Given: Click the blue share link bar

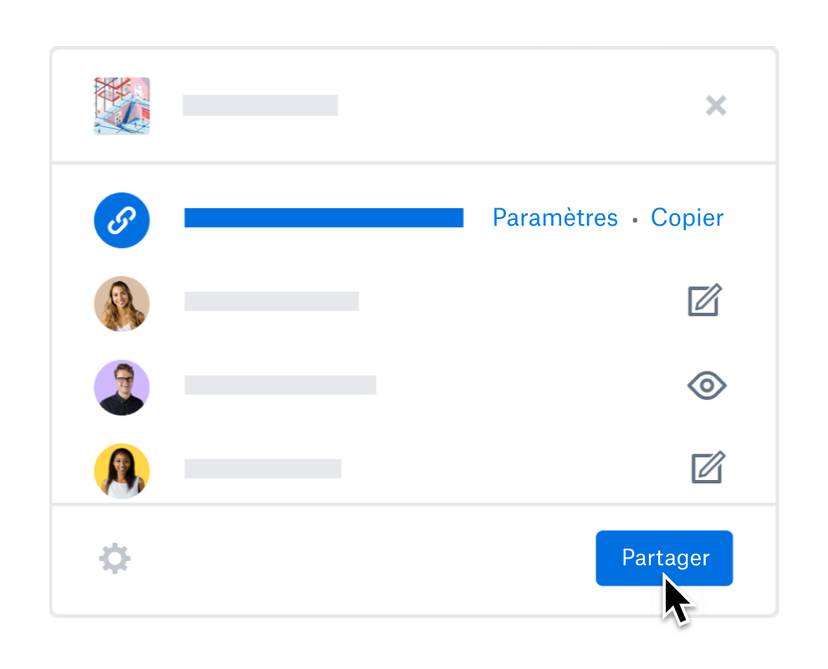Looking at the screenshot, I should (323, 218).
